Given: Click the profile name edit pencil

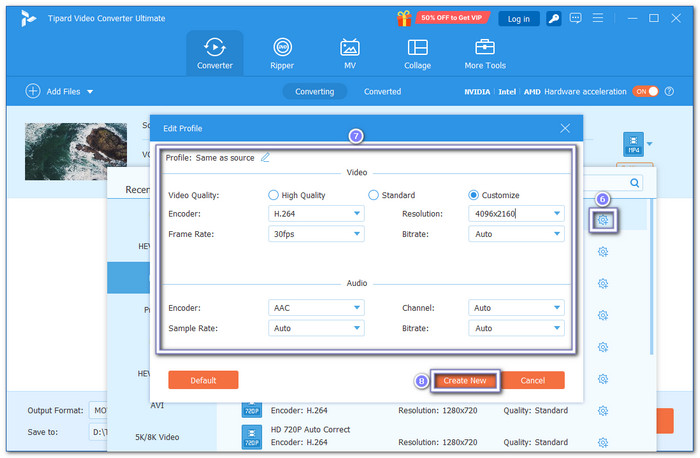Looking at the screenshot, I should (265, 158).
